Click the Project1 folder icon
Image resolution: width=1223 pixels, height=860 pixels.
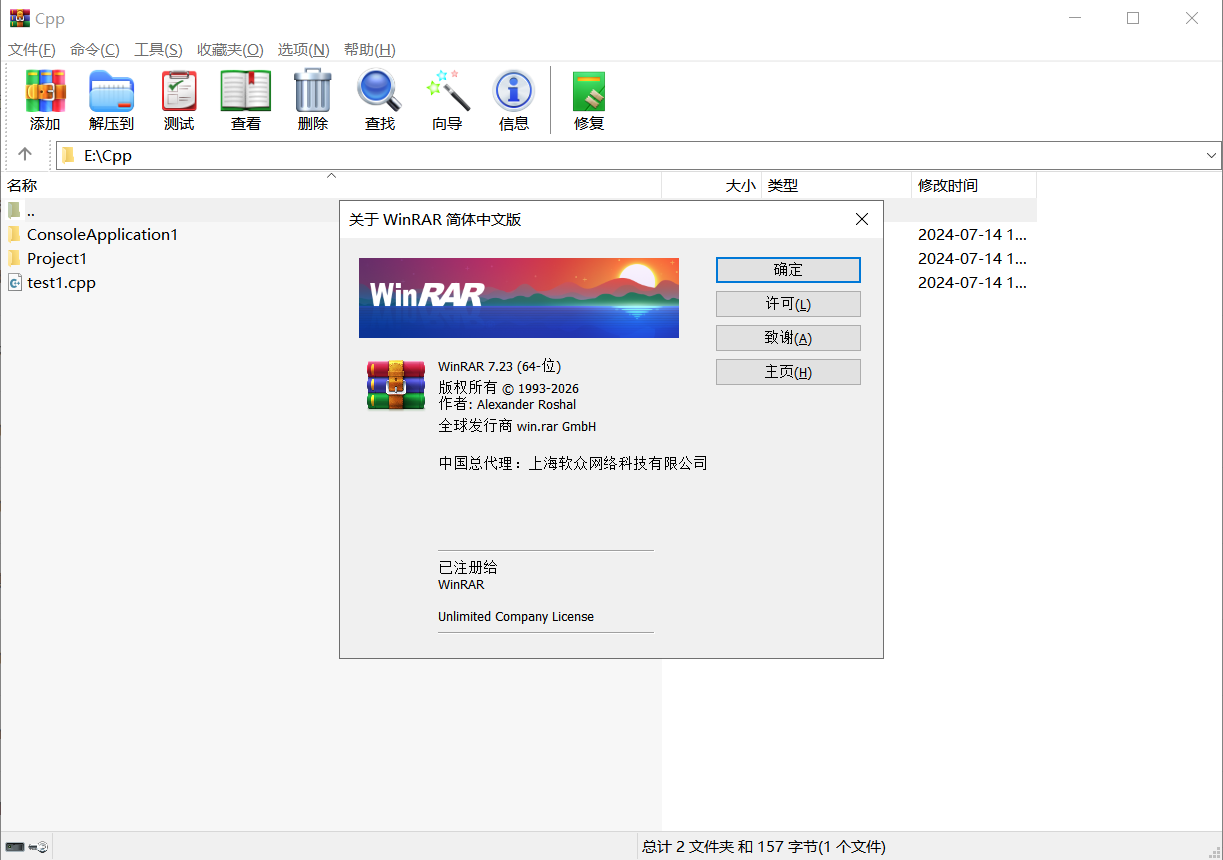[14, 258]
